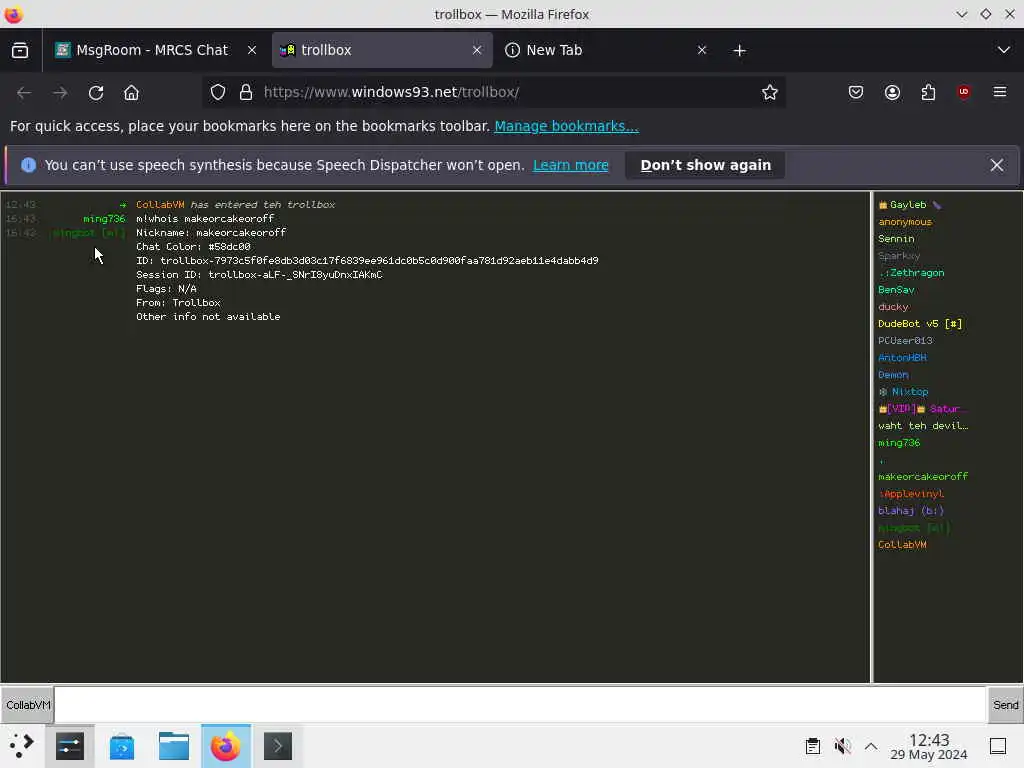Click muted audio volume tray icon
1024x768 pixels.
click(x=842, y=746)
